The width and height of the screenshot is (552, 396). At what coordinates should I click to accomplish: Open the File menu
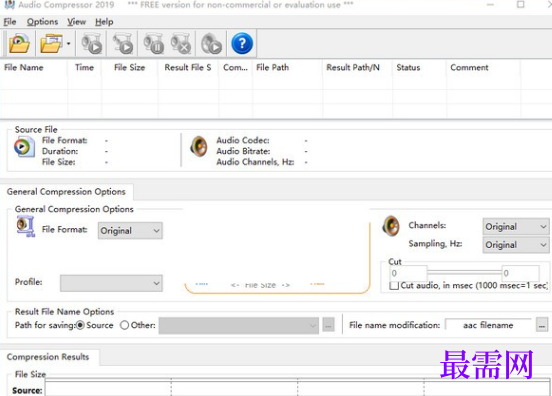click(10, 22)
